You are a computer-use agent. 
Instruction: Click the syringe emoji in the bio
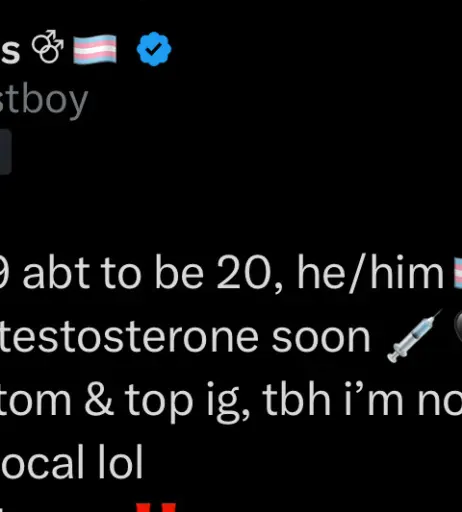tap(415, 336)
